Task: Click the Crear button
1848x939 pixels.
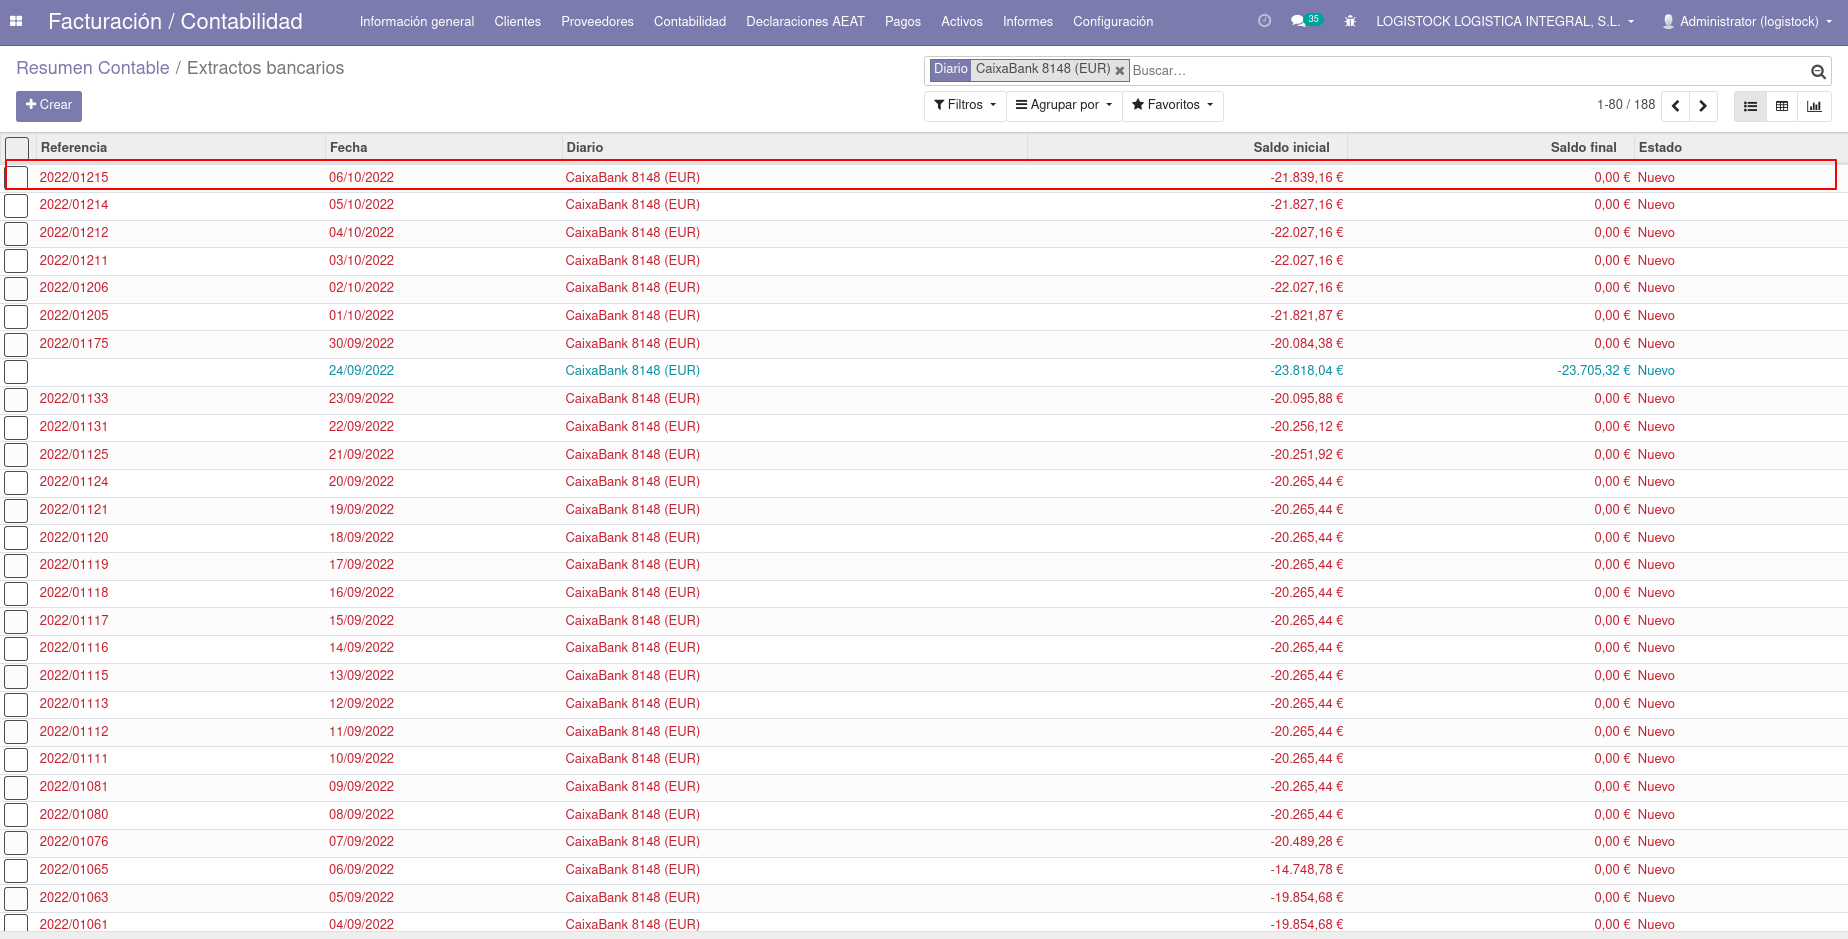Action: 49,106
